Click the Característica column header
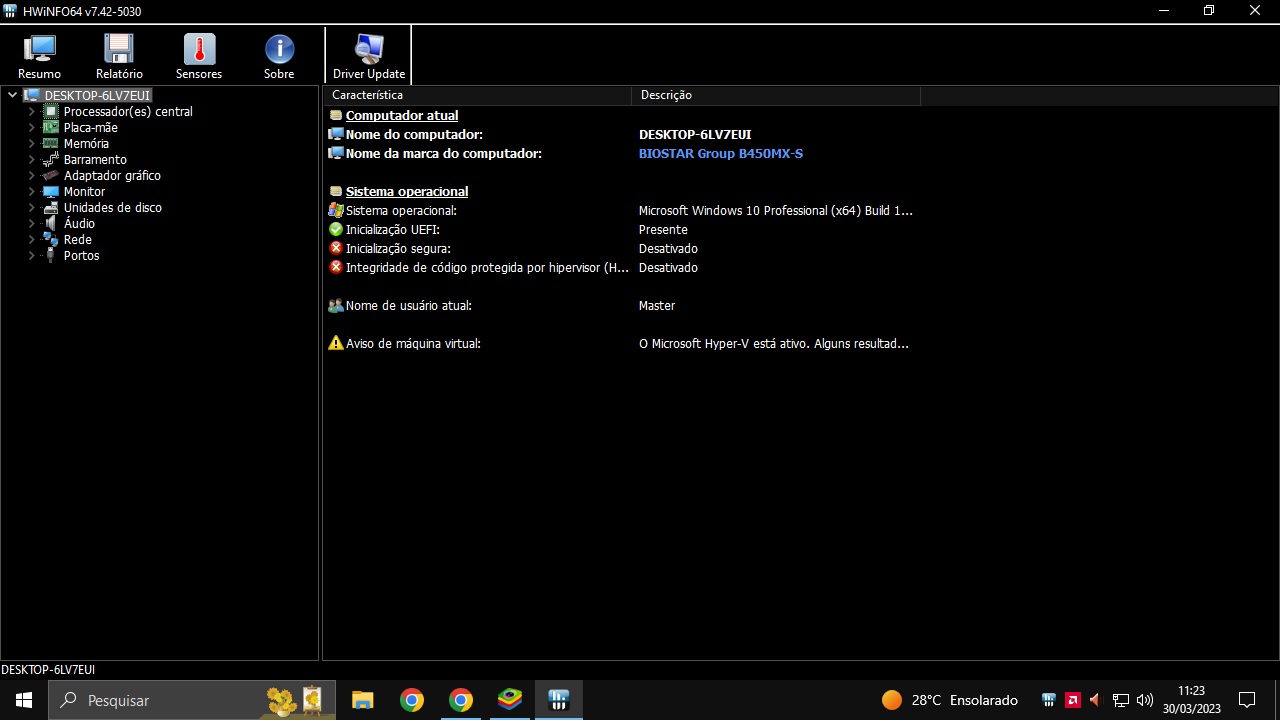 tap(477, 95)
